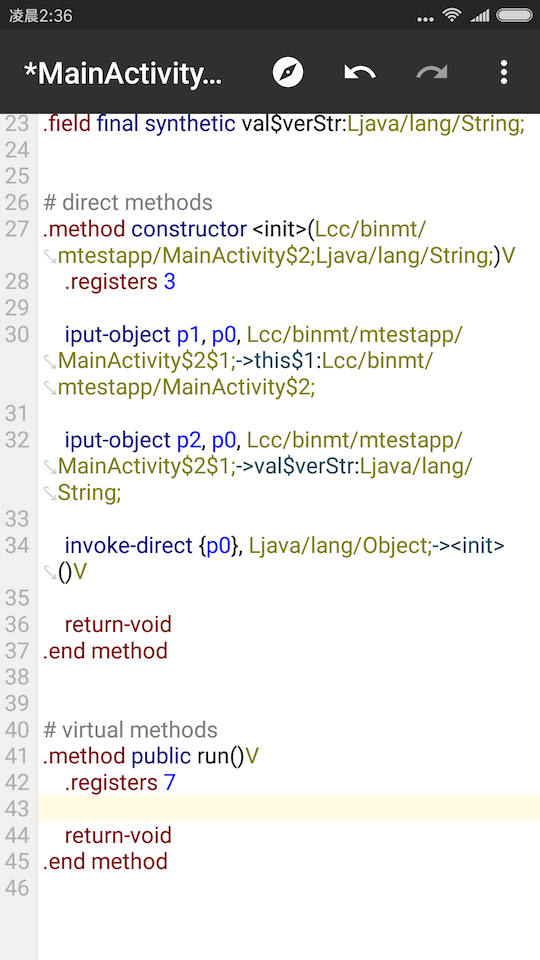
Task: Undo the last edit
Action: 360,73
